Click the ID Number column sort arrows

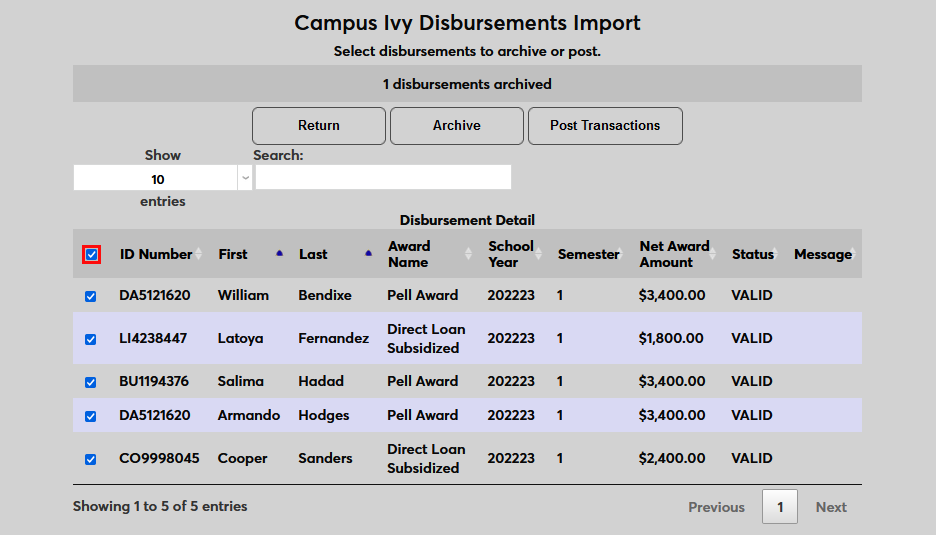[x=198, y=254]
